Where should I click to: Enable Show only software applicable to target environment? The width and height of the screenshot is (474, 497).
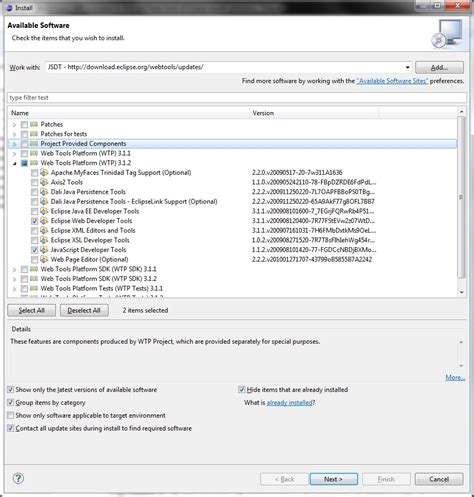pos(11,416)
